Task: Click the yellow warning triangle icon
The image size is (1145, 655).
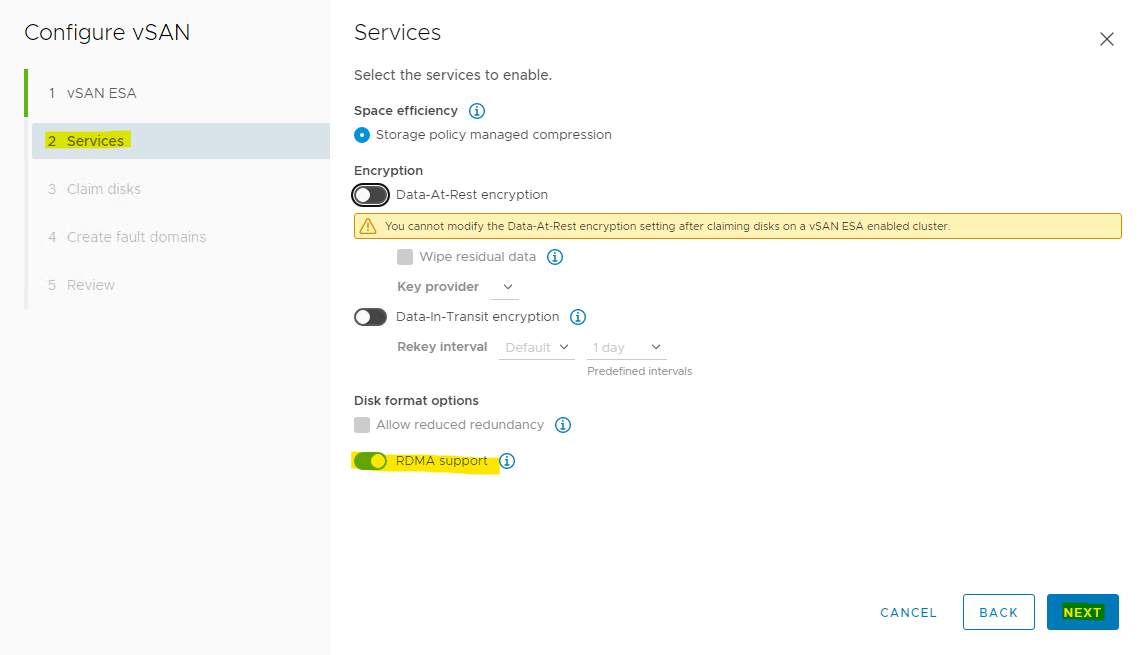Action: click(x=368, y=226)
